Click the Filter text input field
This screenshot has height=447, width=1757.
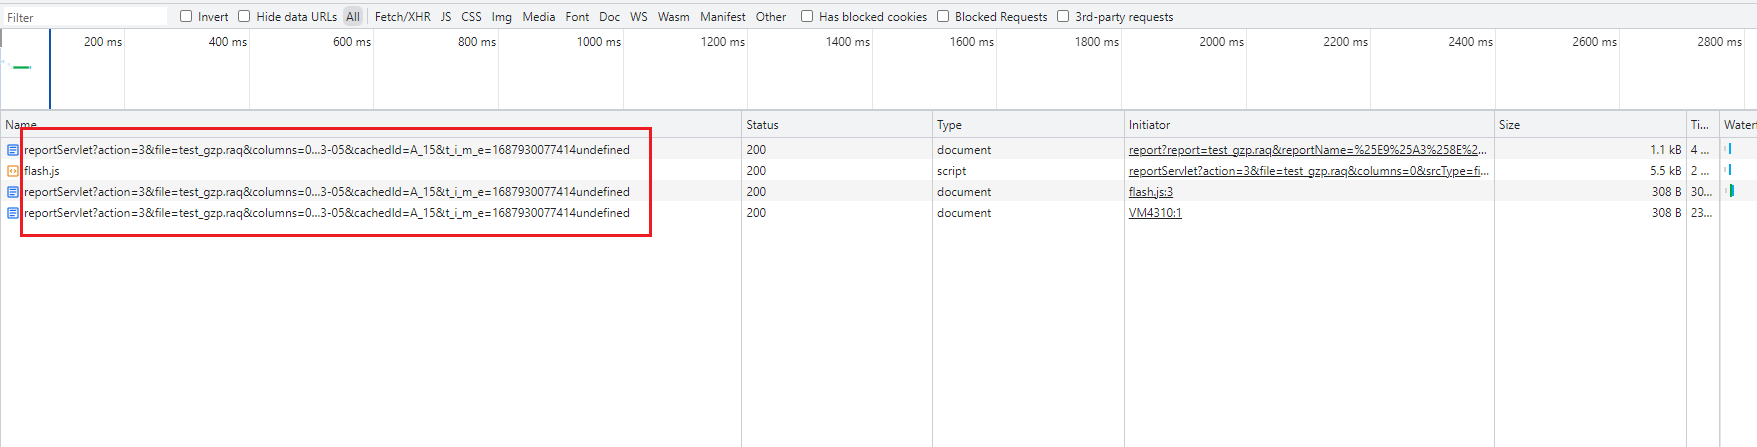85,17
